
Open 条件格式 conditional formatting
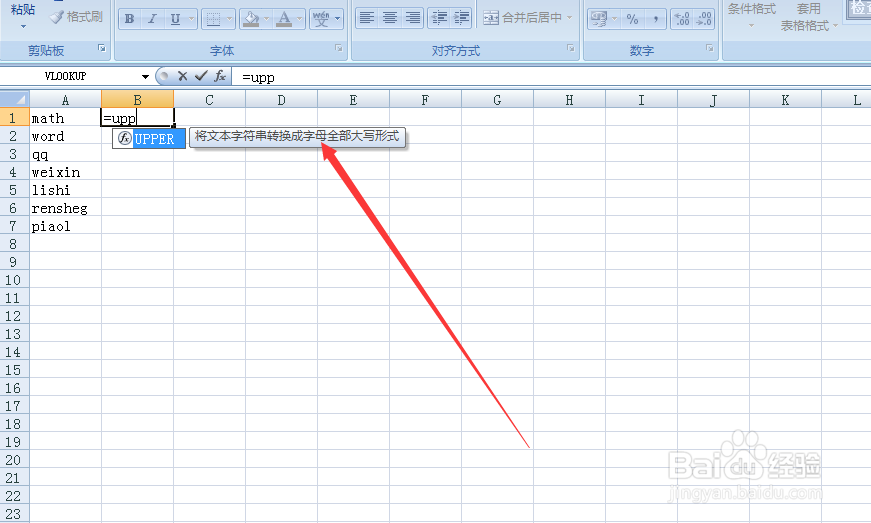752,16
